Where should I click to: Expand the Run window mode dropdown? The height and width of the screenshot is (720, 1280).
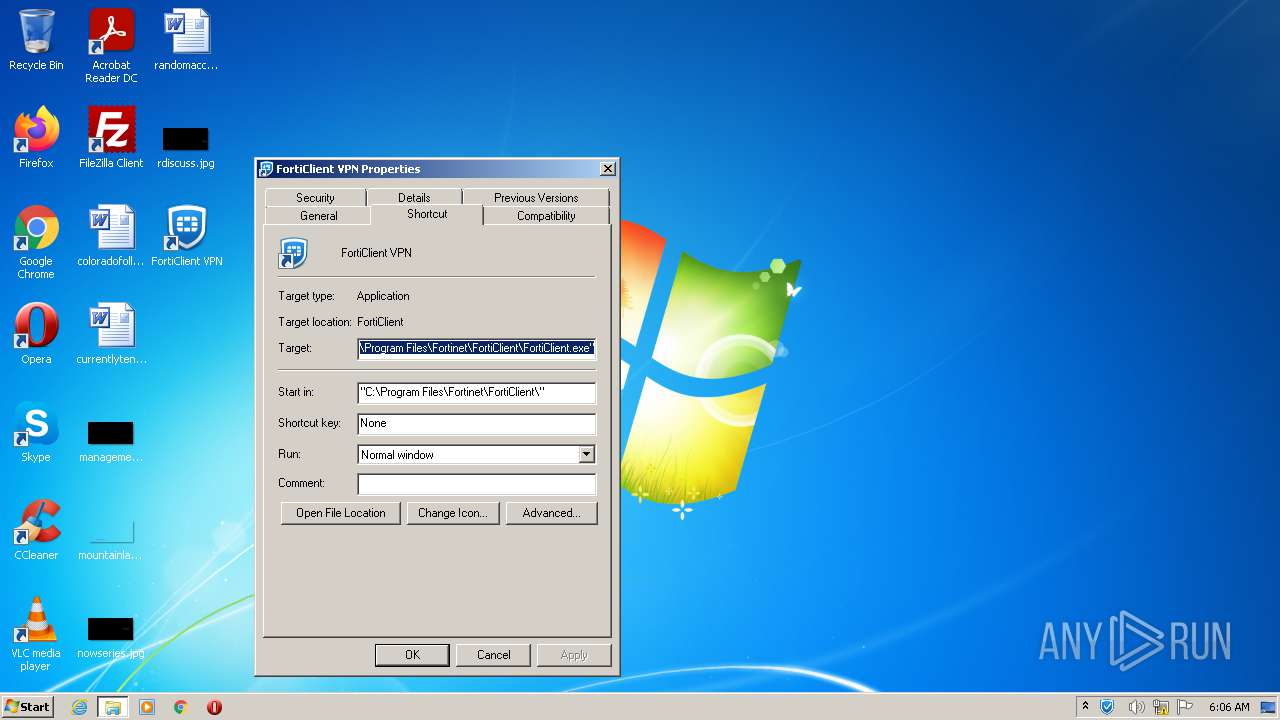pyautogui.click(x=586, y=454)
